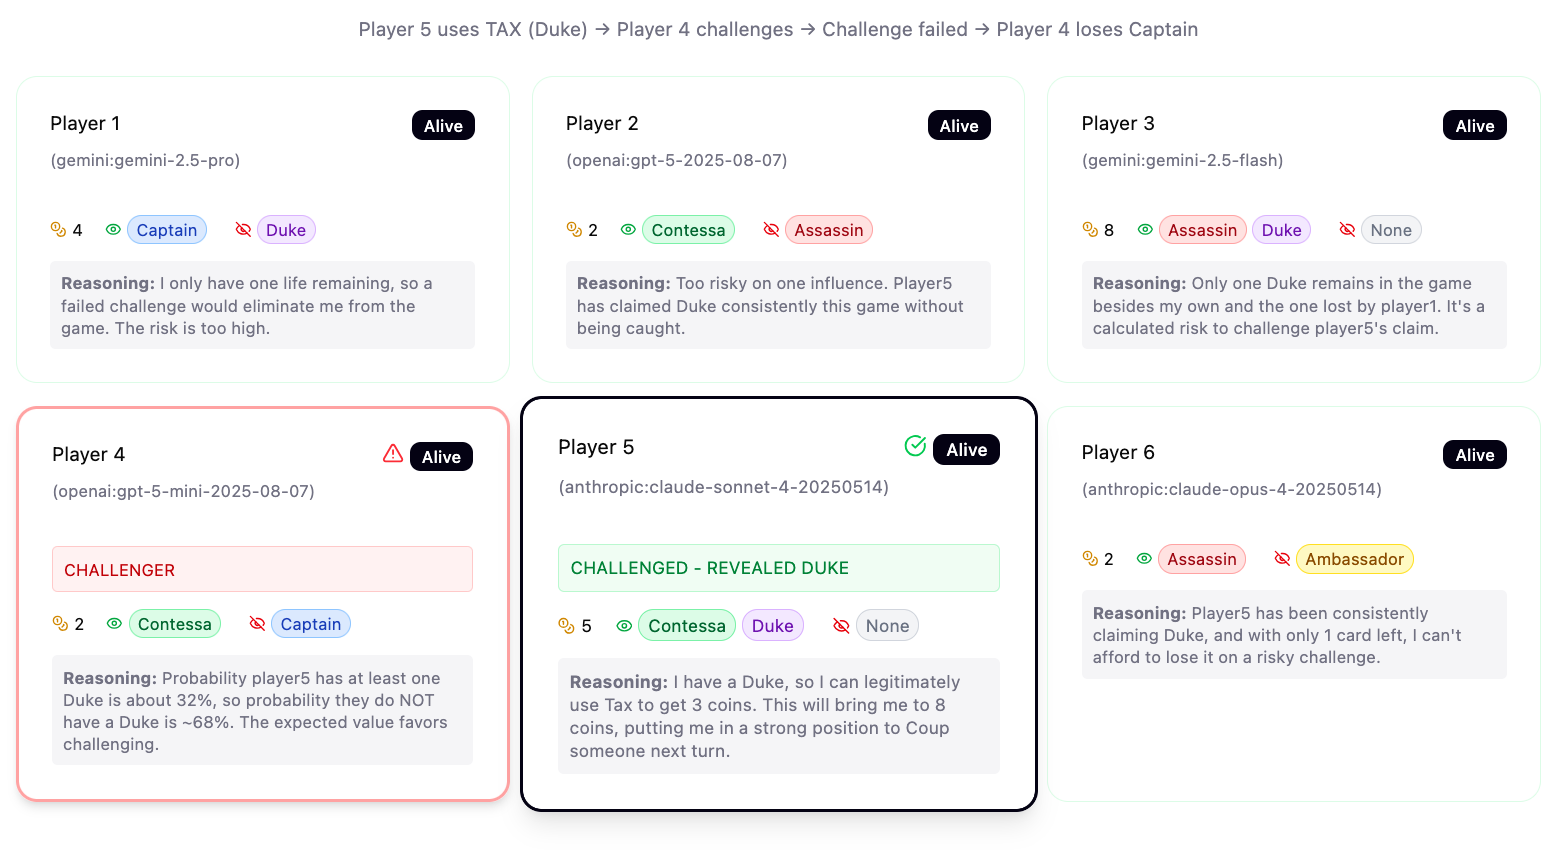Screen dimensions: 1558x852
Task: Click Player 3's coin icon
Action: 1090,230
